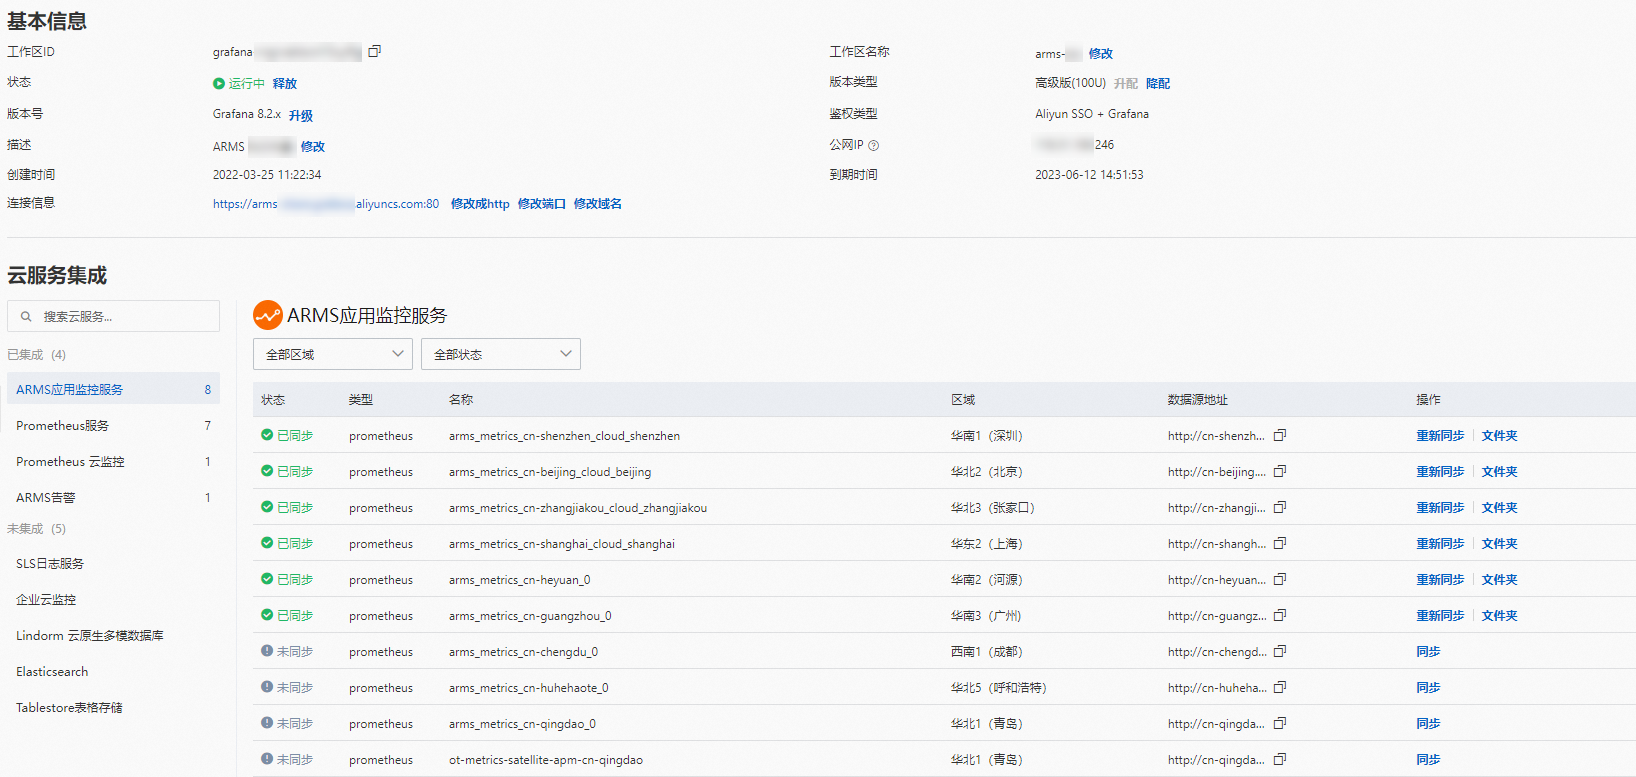1636x777 pixels.
Task: Click the 修改成http link
Action: 480,203
